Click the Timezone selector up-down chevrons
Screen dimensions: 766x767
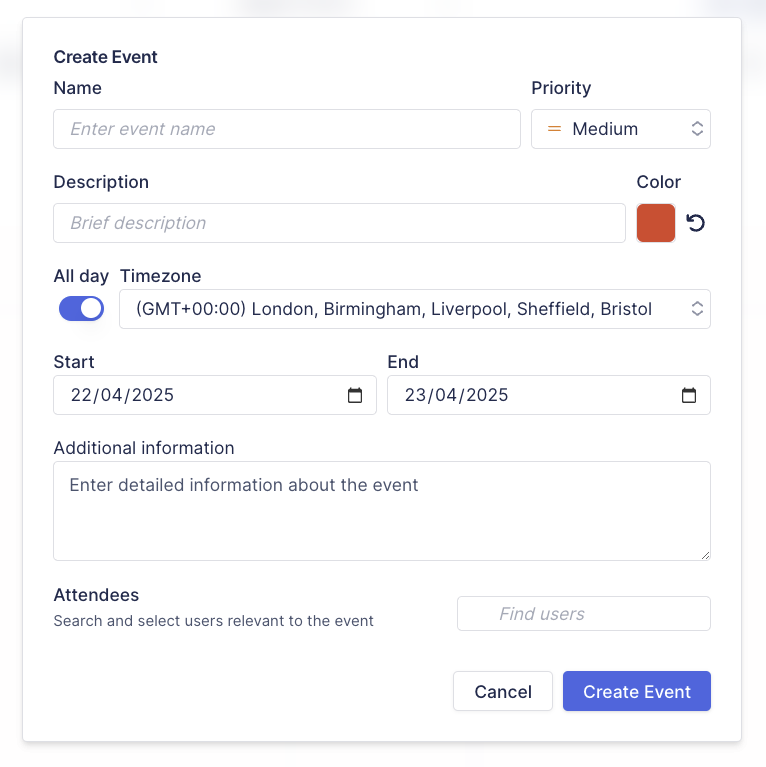pos(697,309)
